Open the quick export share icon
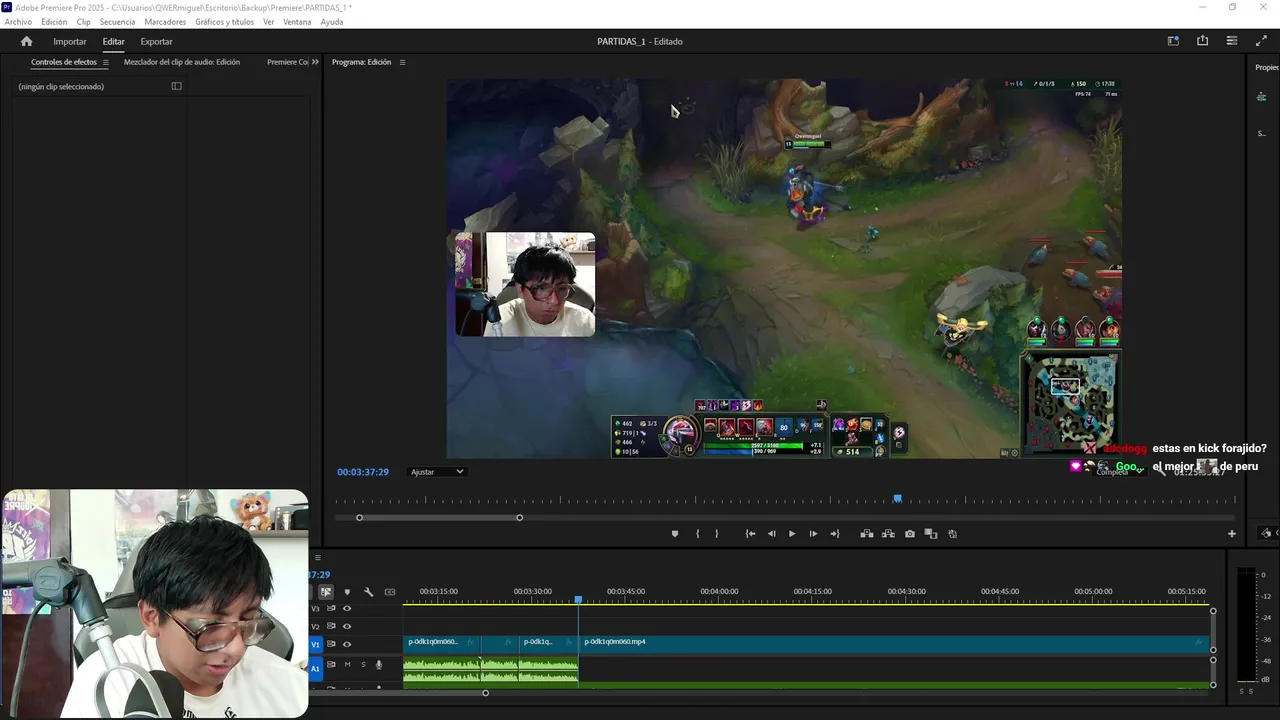Image resolution: width=1280 pixels, height=720 pixels. (x=1202, y=41)
